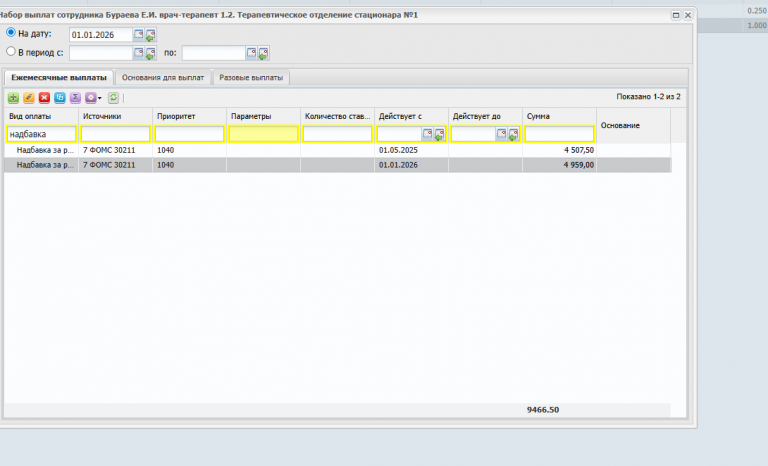Switch to Ежемесячные выплаты tab
Image resolution: width=768 pixels, height=466 pixels.
point(59,77)
